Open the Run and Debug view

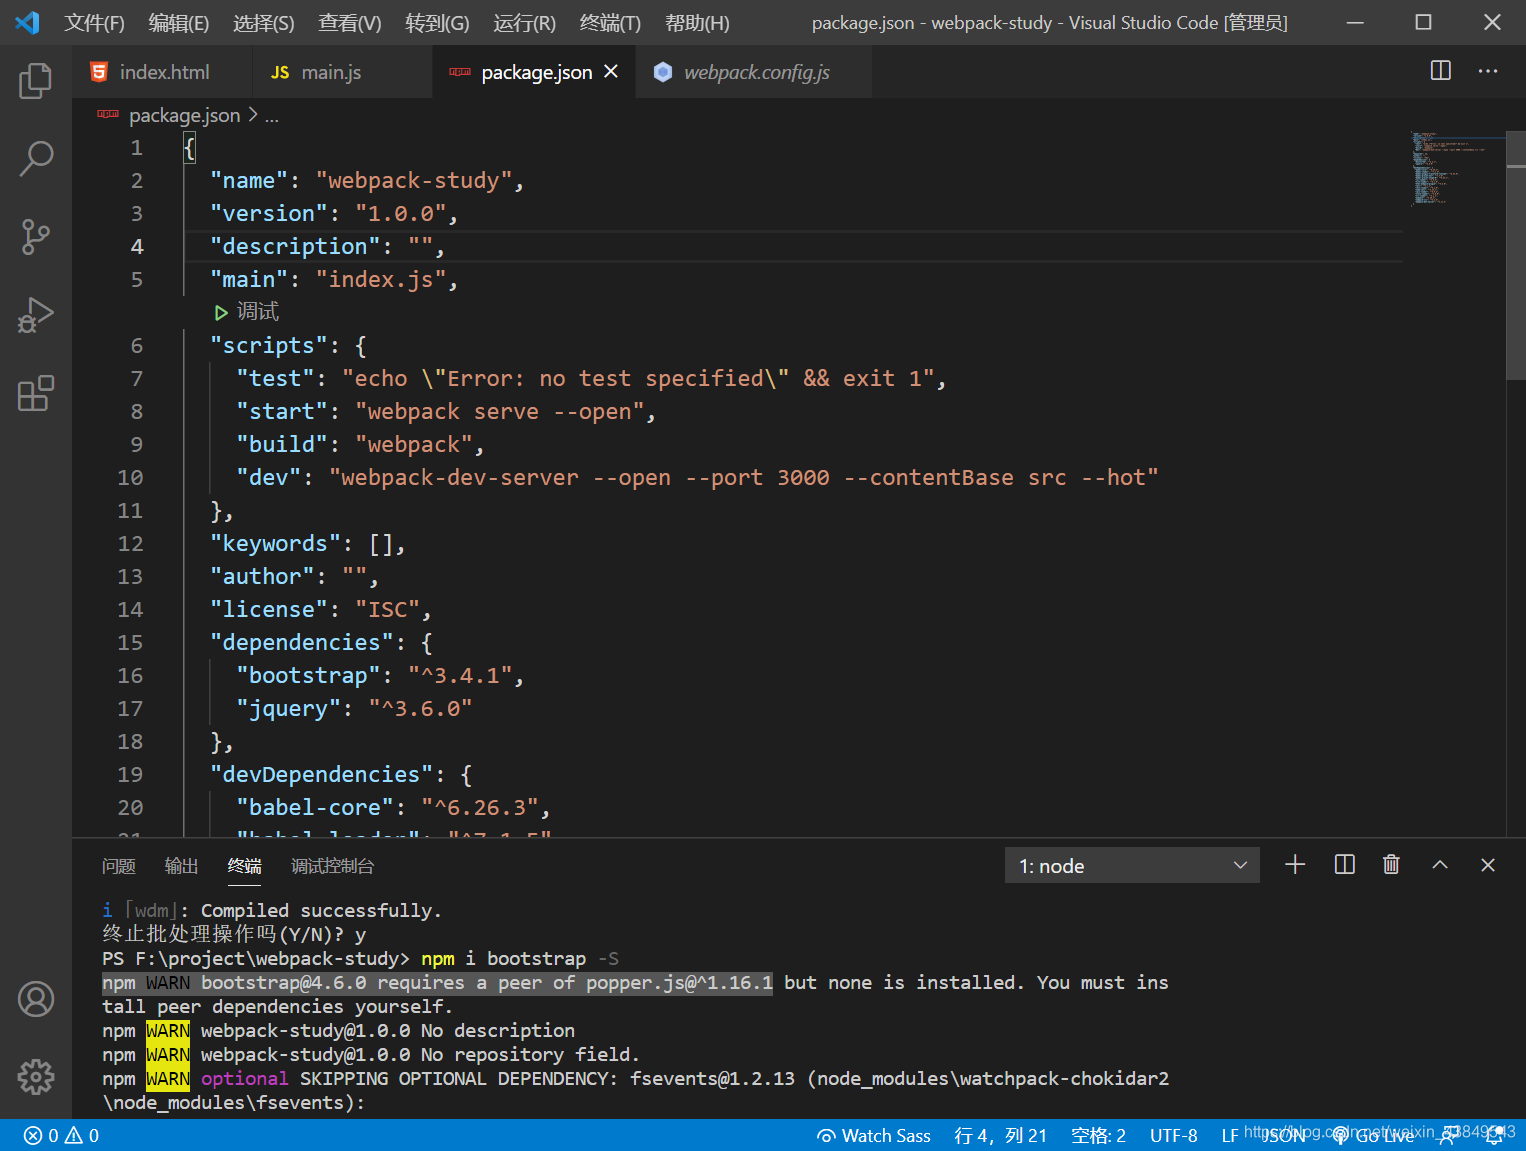coord(35,315)
